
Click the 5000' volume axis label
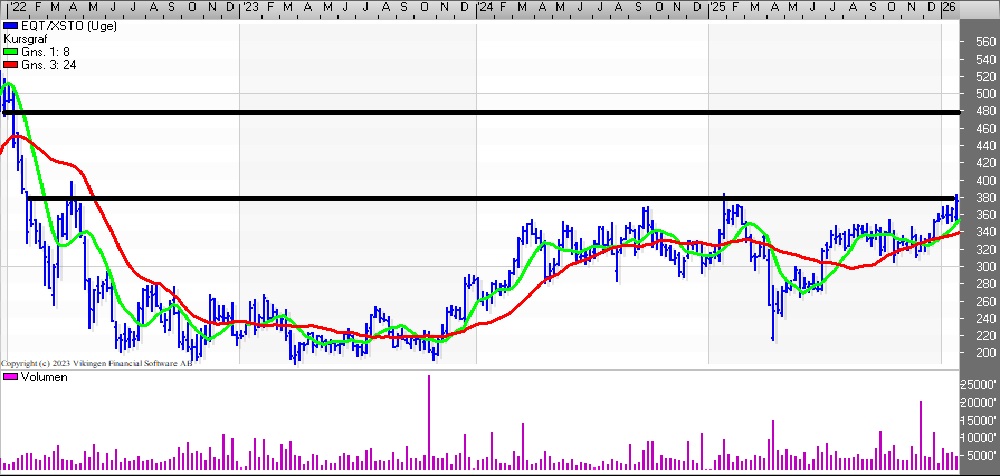(x=980, y=455)
